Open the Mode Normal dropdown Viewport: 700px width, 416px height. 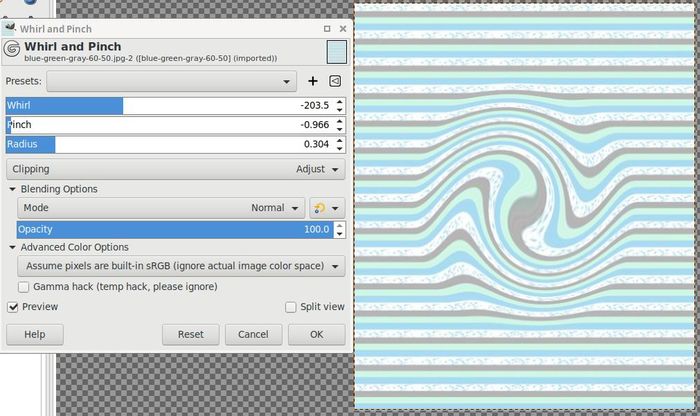161,208
